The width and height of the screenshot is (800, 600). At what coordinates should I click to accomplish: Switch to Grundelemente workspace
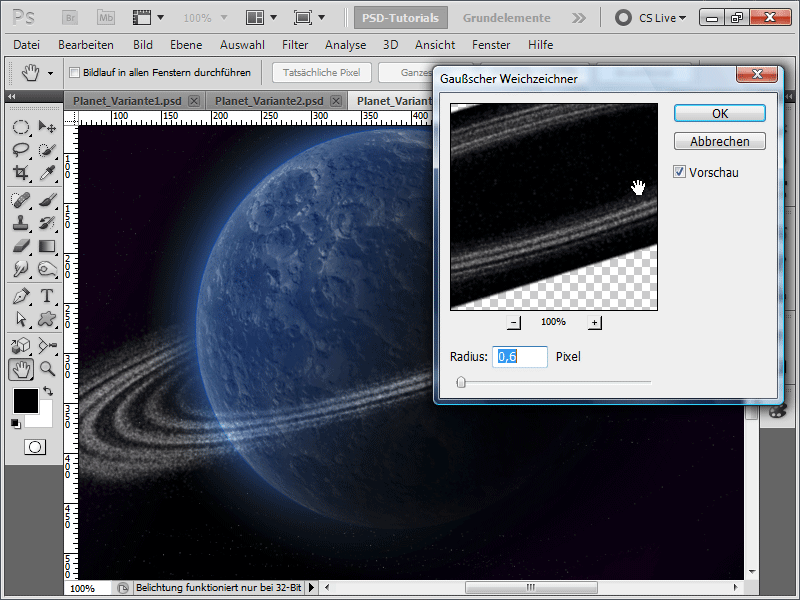pyautogui.click(x=506, y=18)
